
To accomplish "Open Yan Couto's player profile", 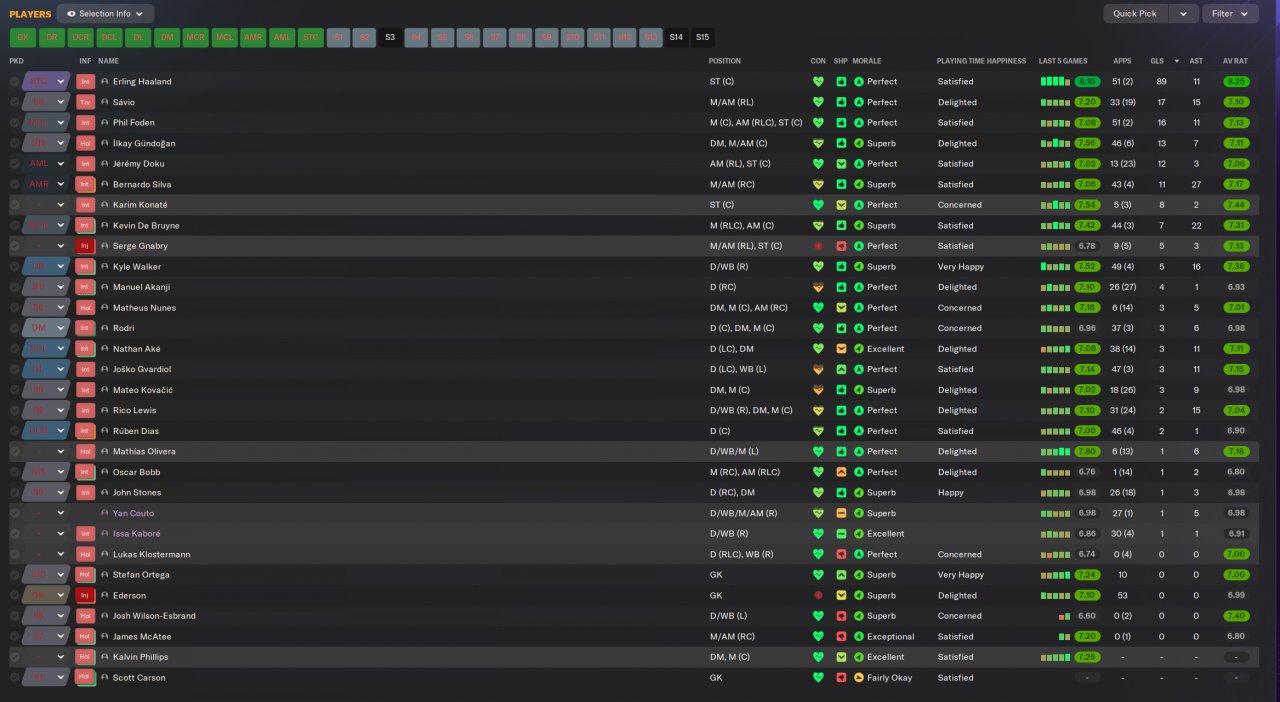I will point(133,513).
